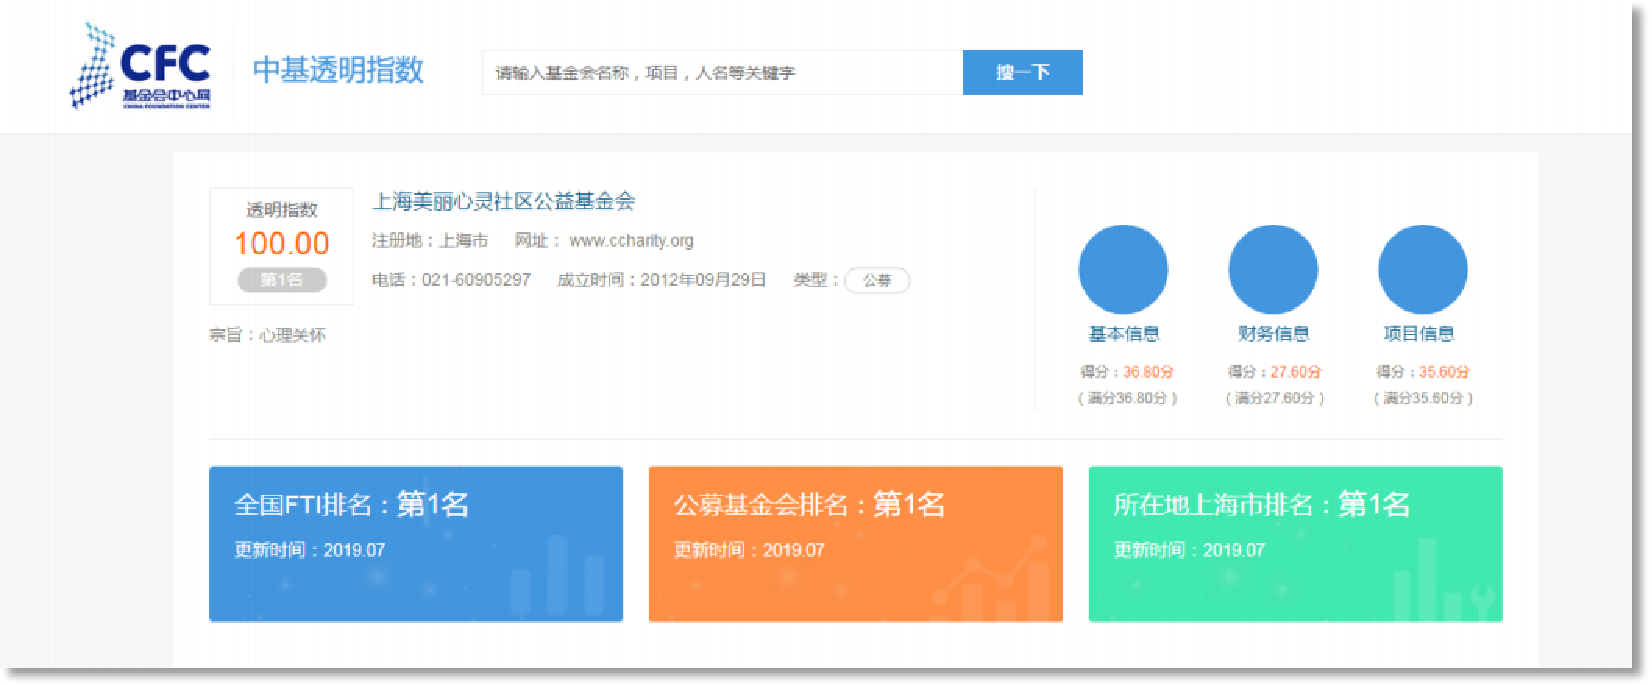Click the 公募 type tag
Screen dimensions: 1652x685
pos(877,280)
